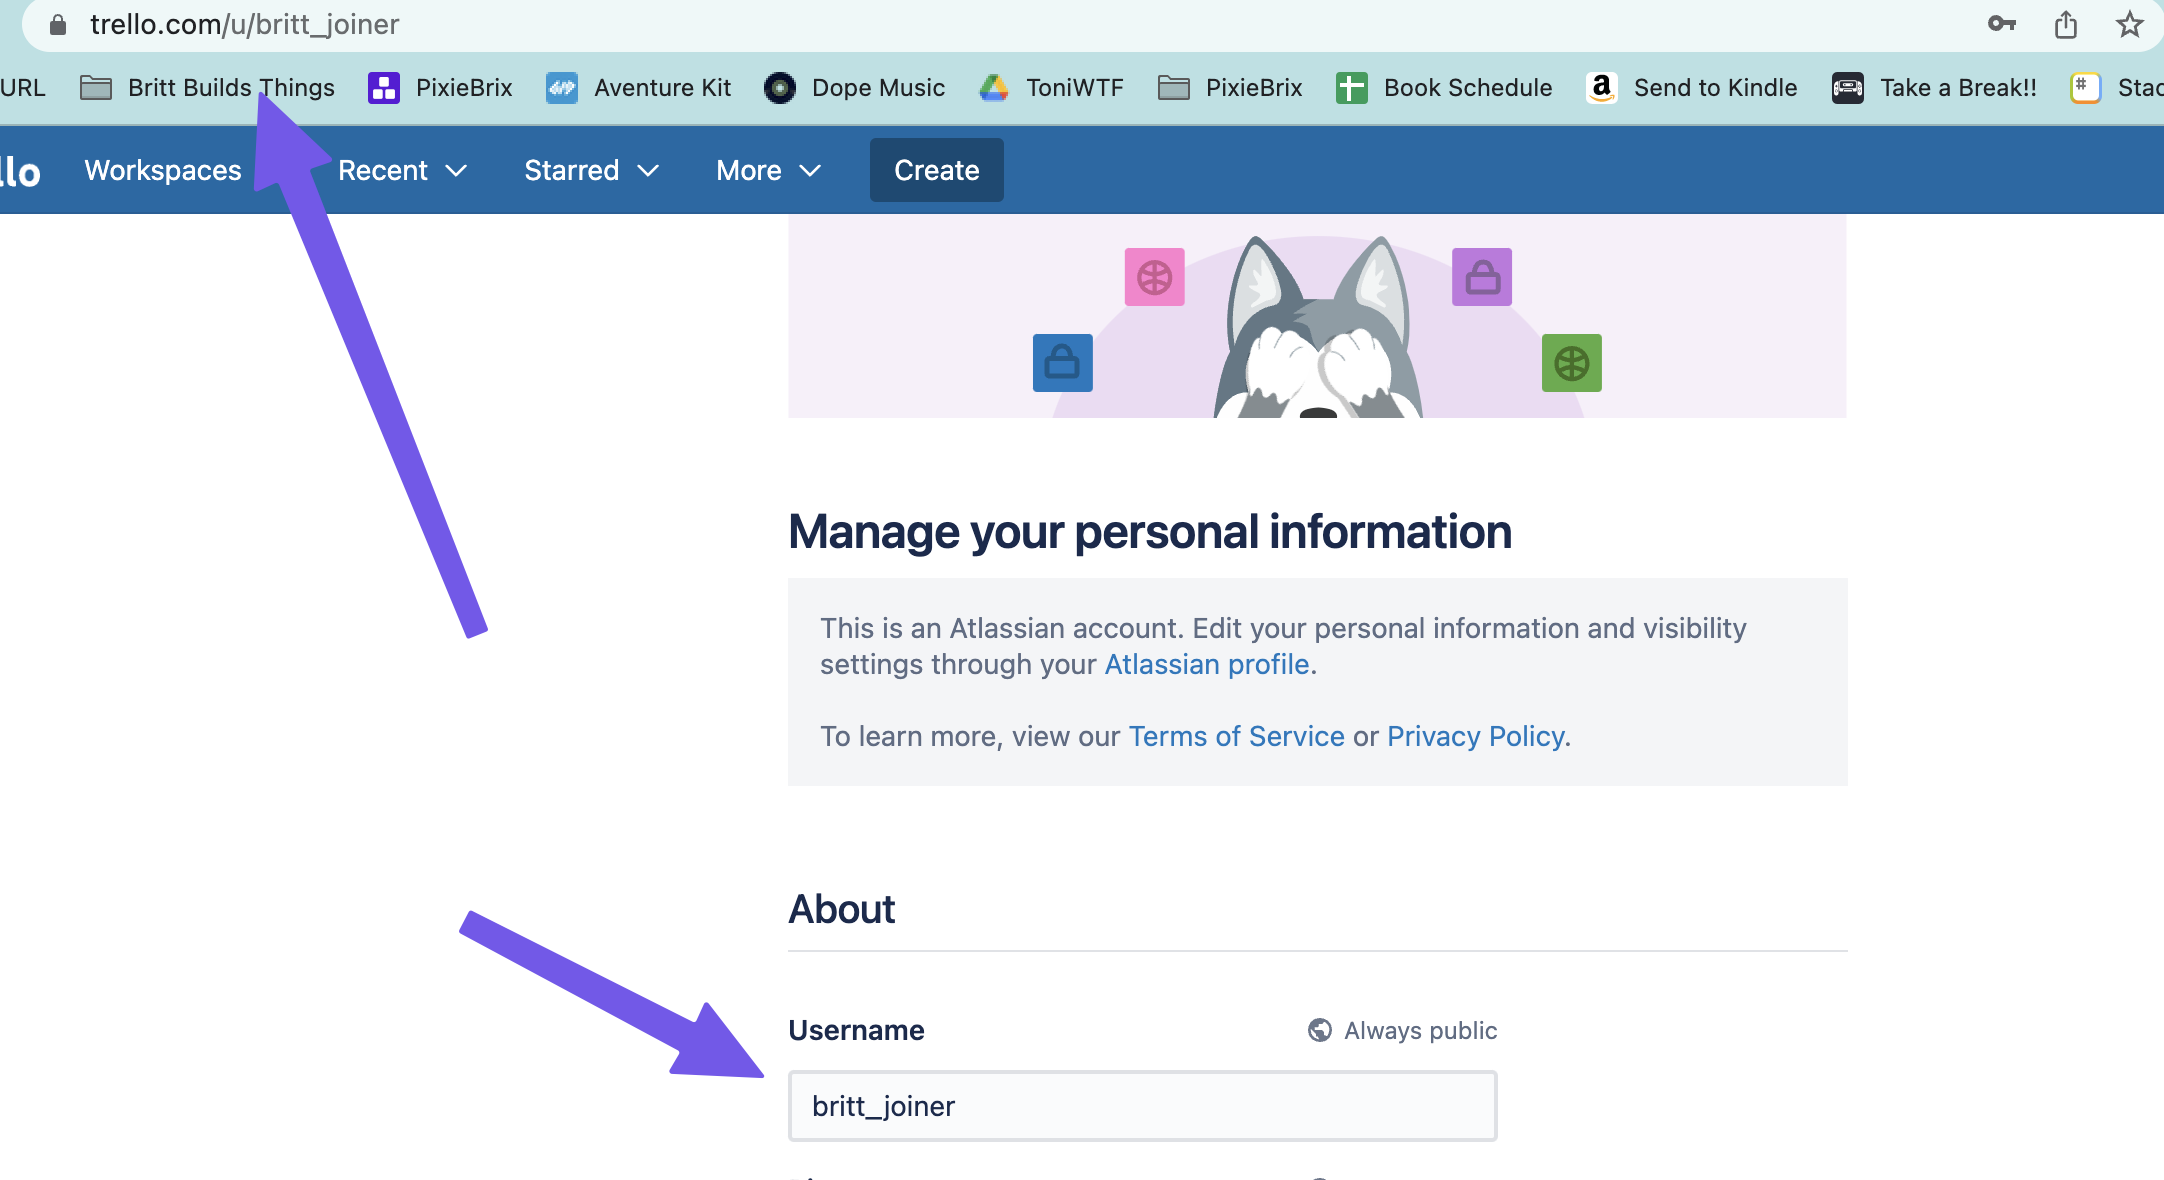Image resolution: width=2164 pixels, height=1180 pixels.
Task: Open the Dope Music bookmark icon
Action: tap(780, 88)
